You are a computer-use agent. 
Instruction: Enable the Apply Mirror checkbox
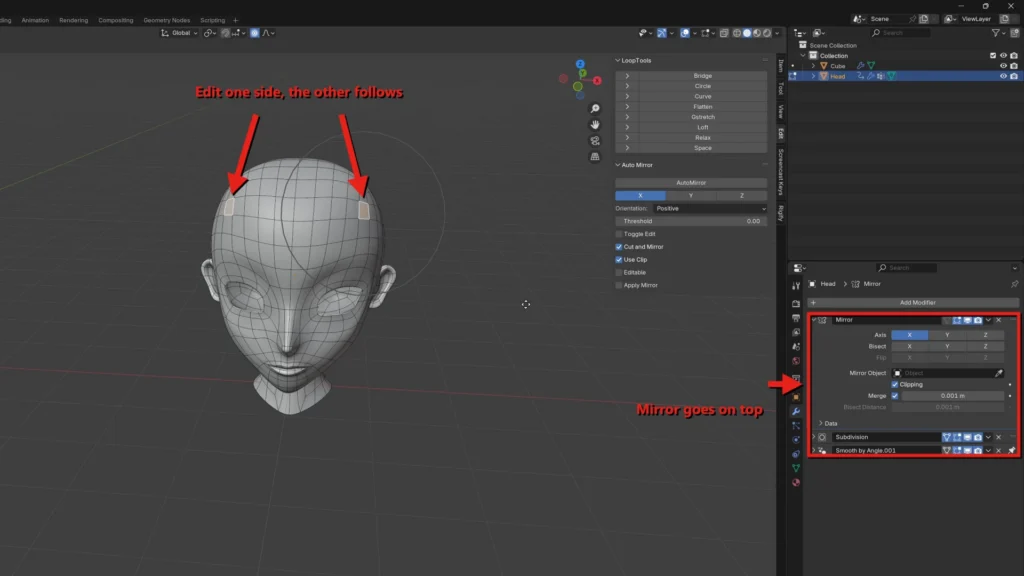click(619, 285)
